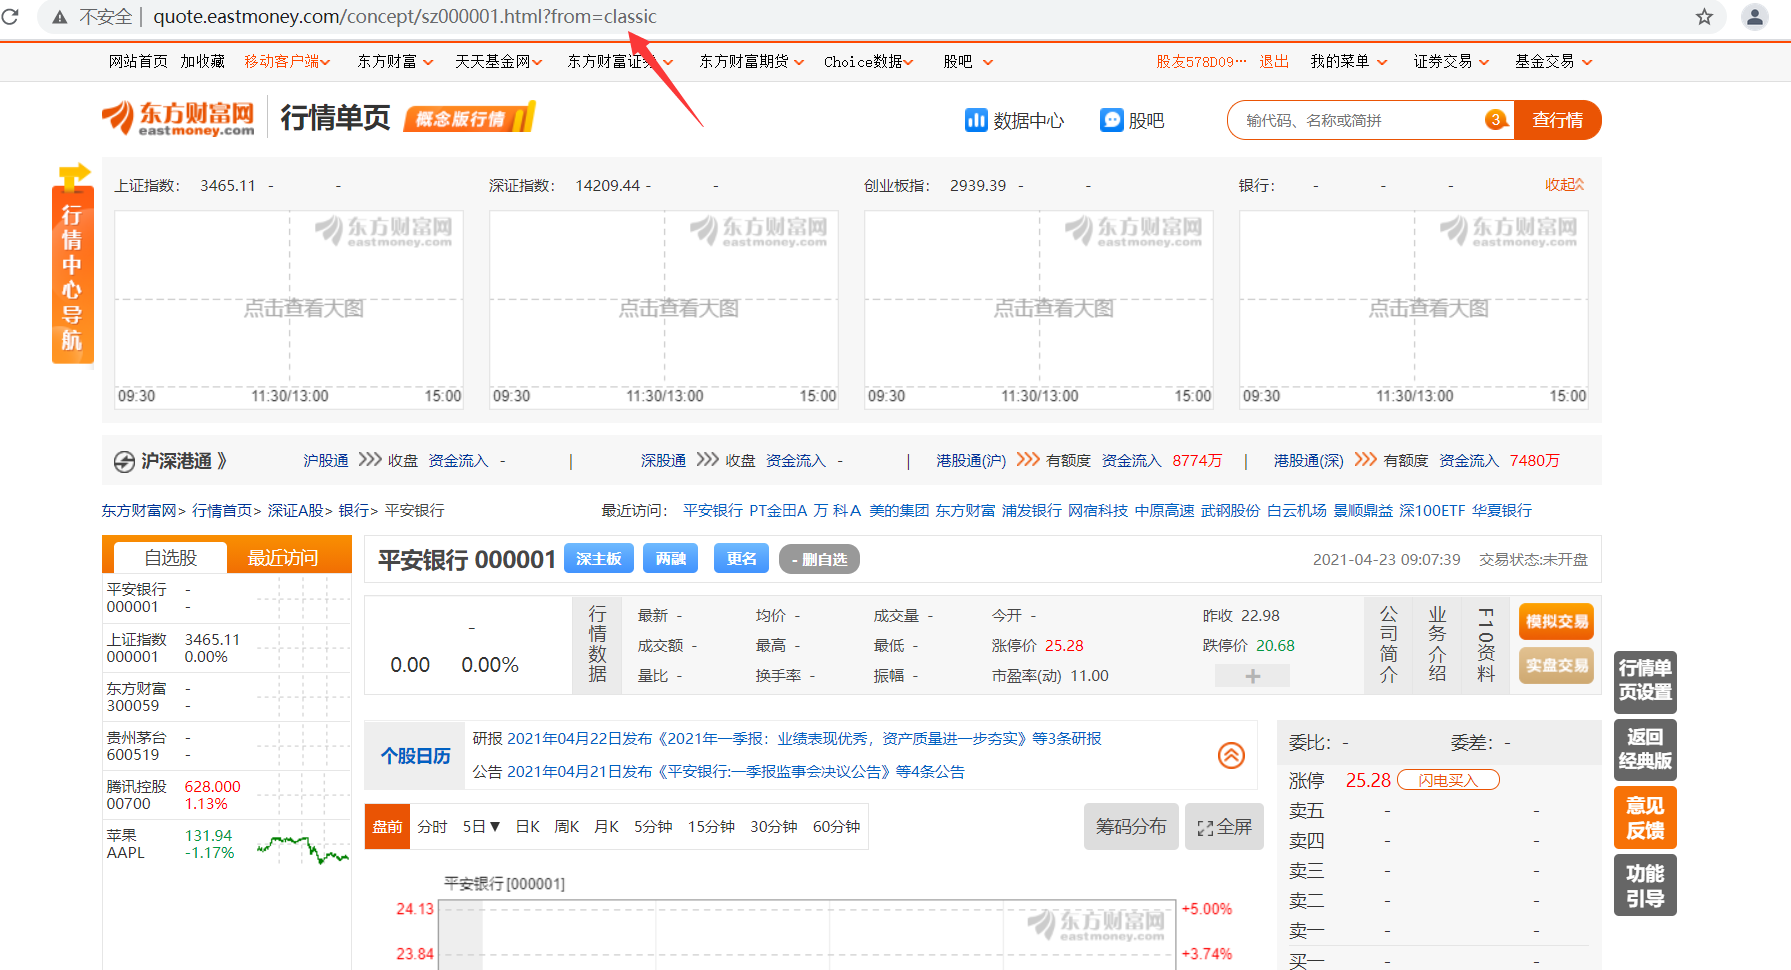Open the 创业板指 mini chart thumbnail
This screenshot has width=1791, height=970.
point(1039,308)
